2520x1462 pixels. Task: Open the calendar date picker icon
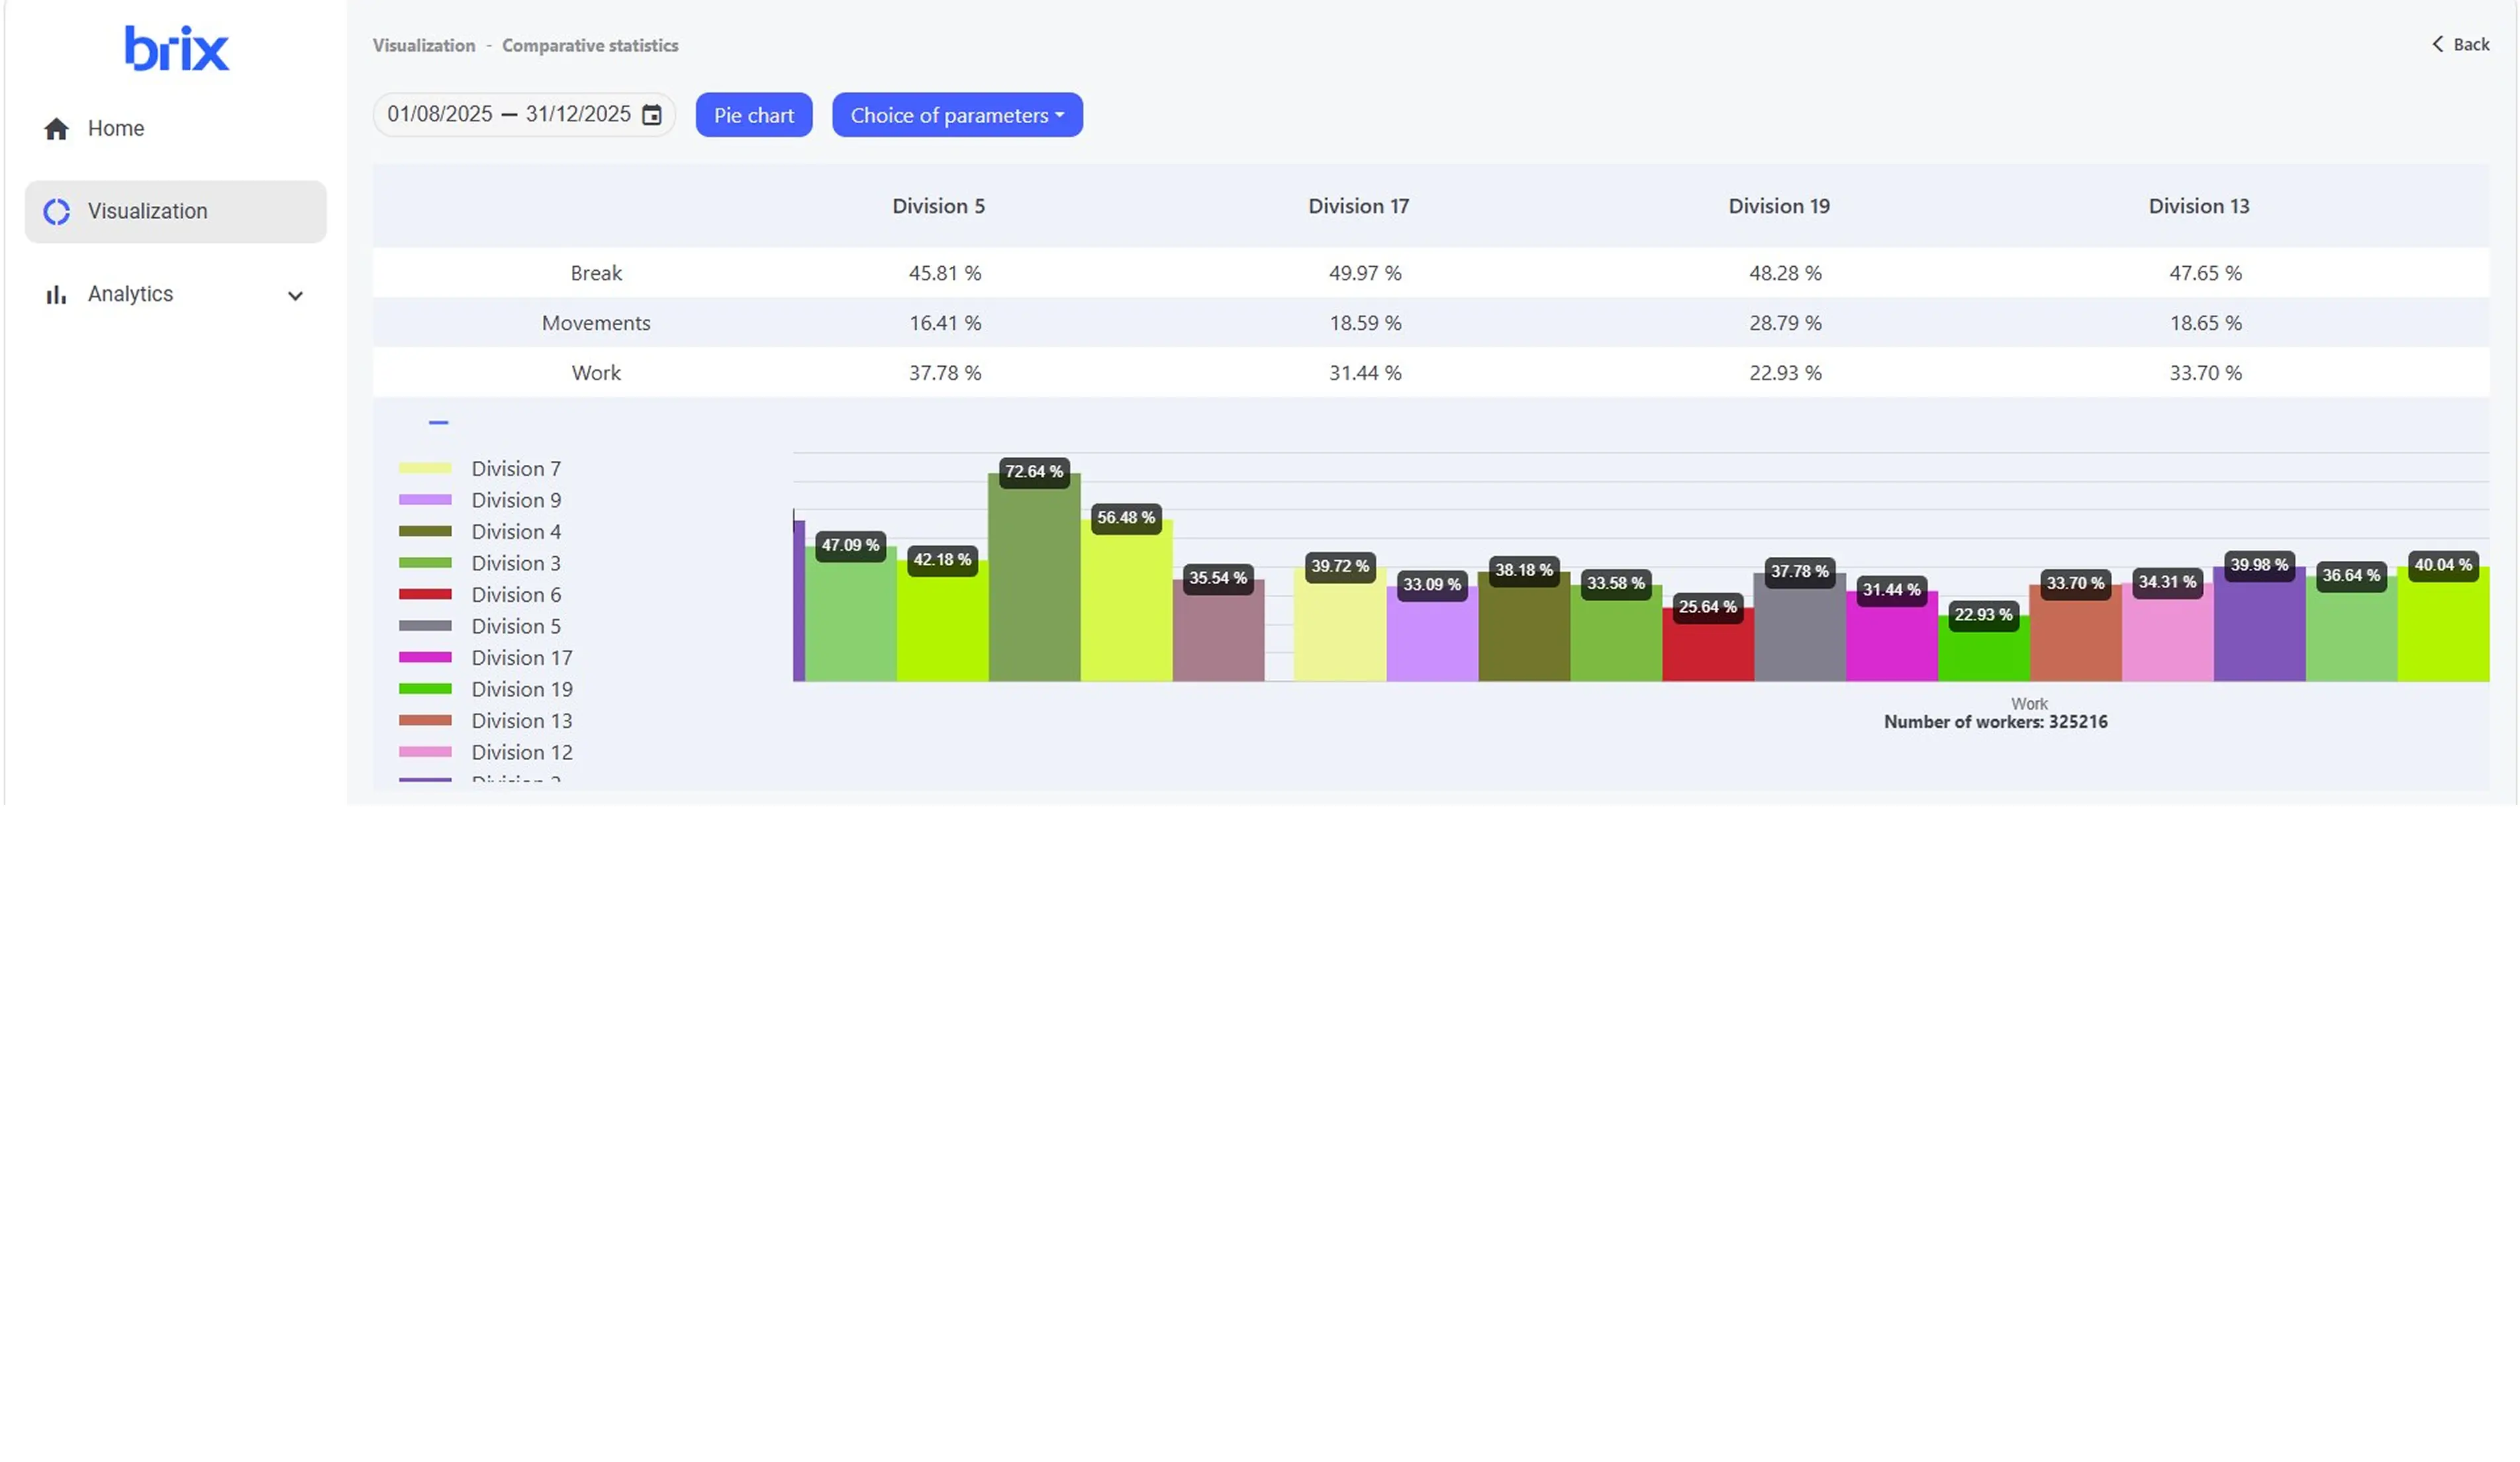pos(652,115)
